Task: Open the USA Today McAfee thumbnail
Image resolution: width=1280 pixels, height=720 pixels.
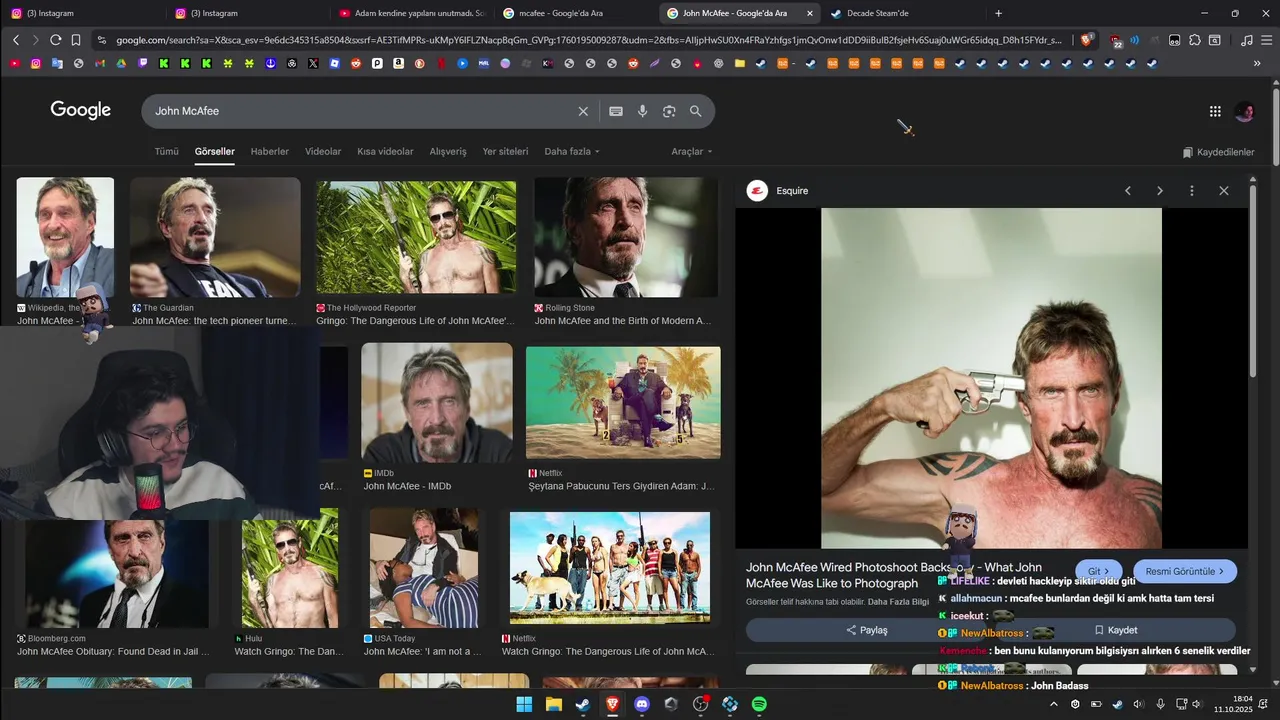Action: tap(424, 568)
